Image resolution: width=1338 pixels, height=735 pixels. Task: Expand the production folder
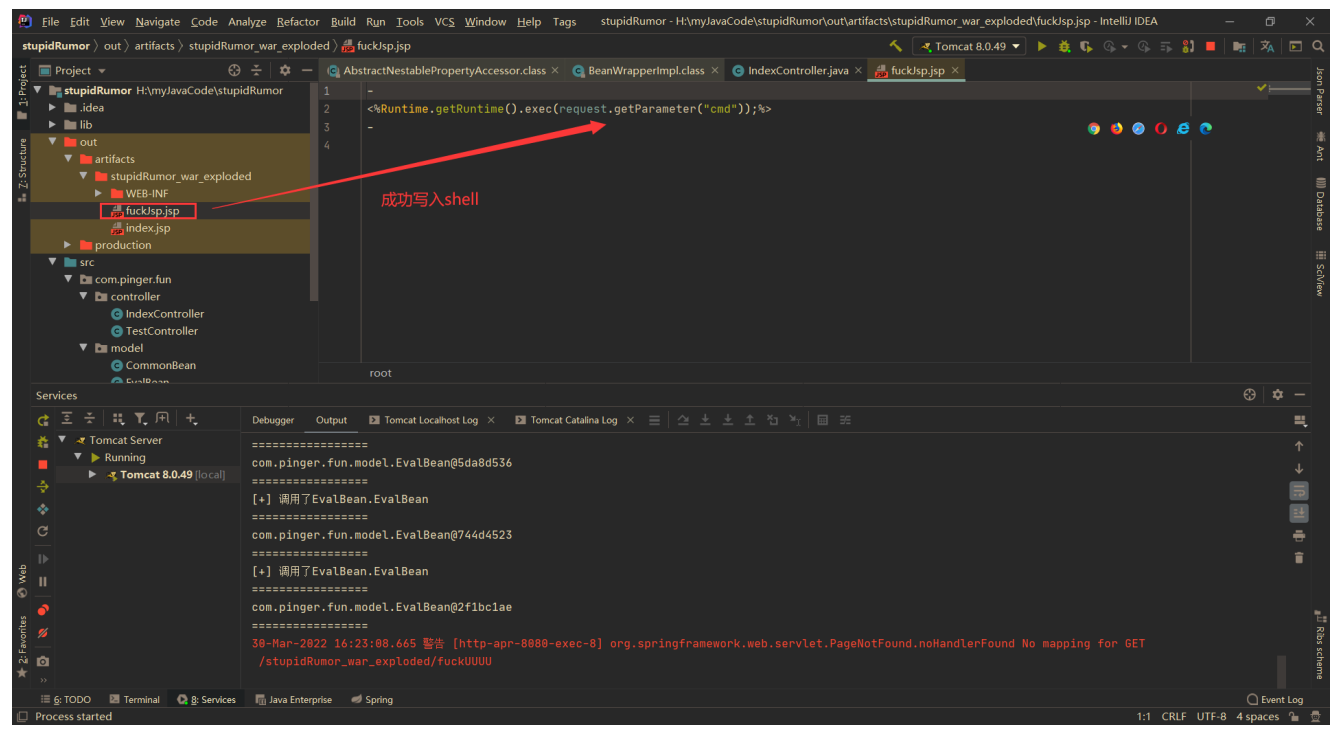pyautogui.click(x=68, y=245)
